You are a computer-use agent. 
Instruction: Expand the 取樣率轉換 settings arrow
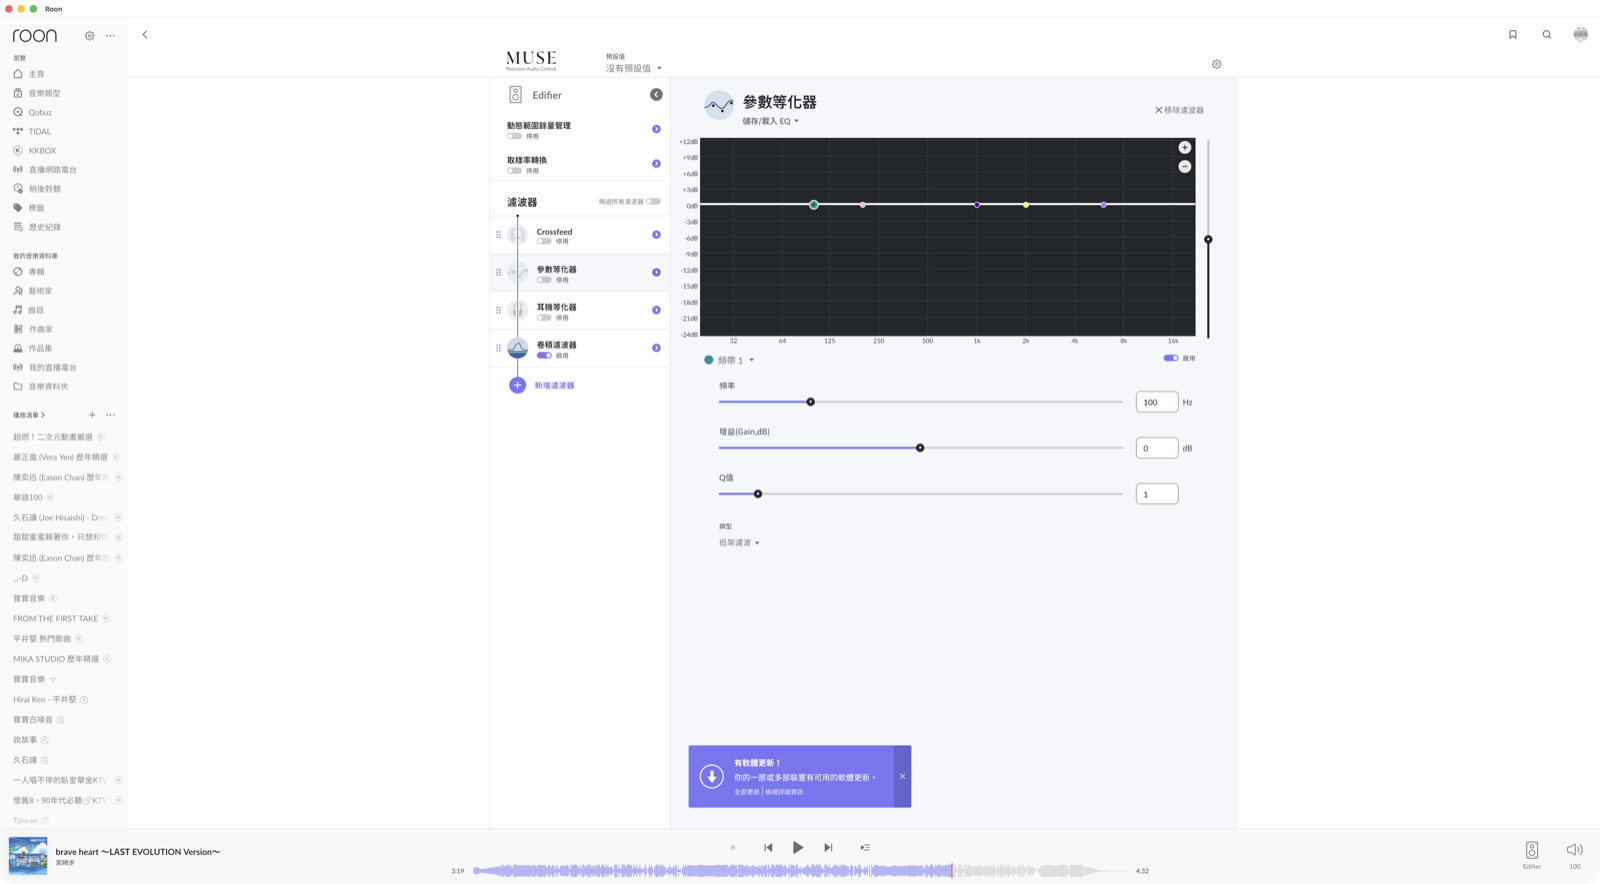point(656,164)
